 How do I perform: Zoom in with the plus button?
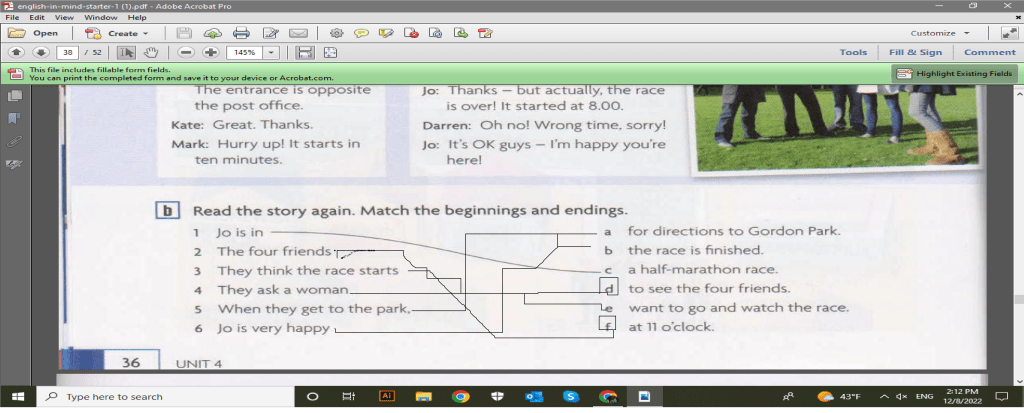[x=211, y=52]
